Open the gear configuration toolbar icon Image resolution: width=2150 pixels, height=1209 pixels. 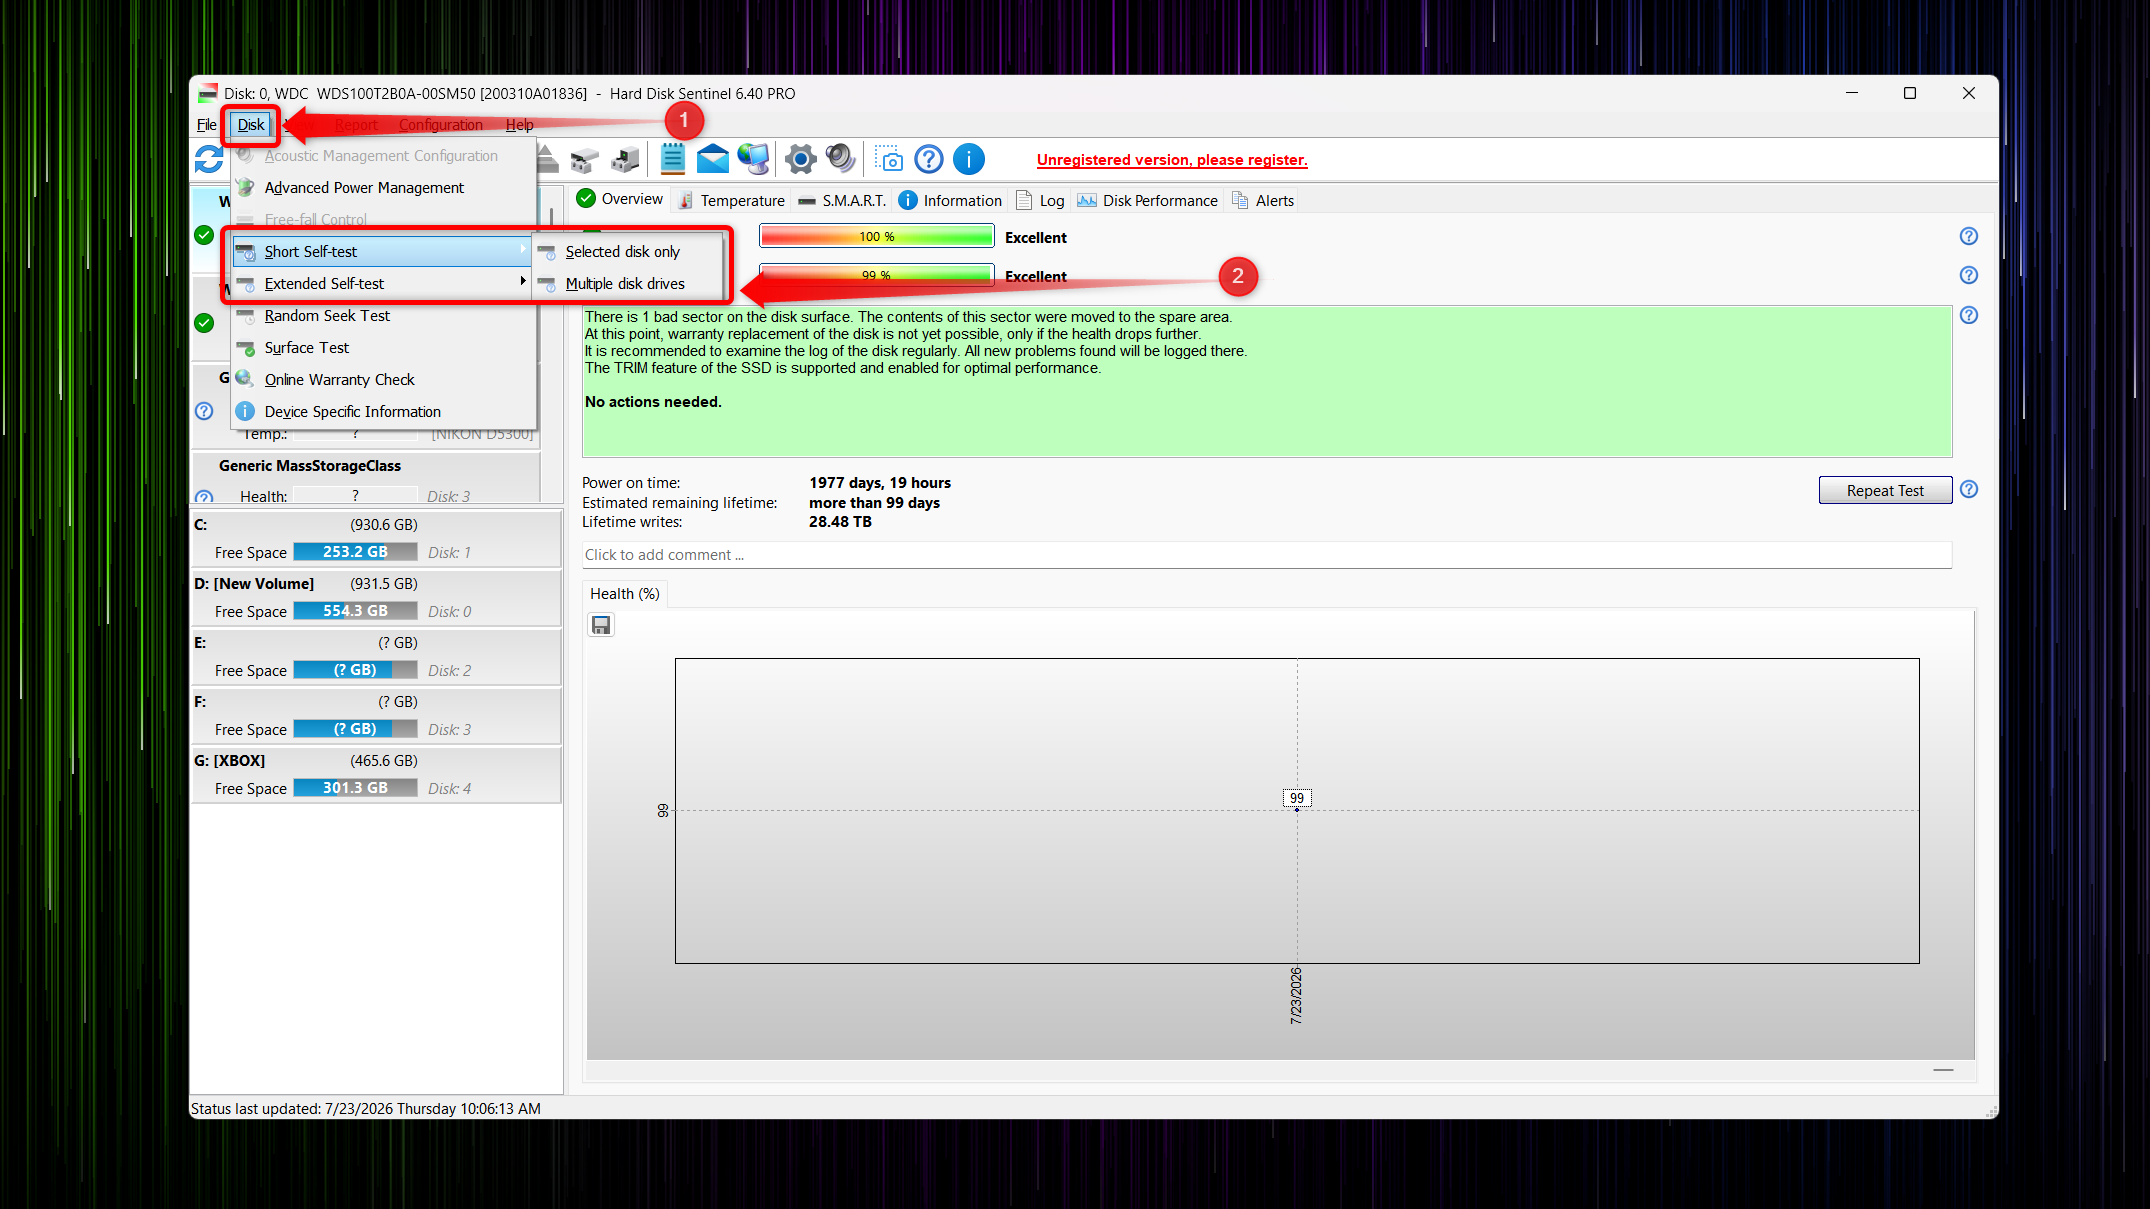pos(800,159)
